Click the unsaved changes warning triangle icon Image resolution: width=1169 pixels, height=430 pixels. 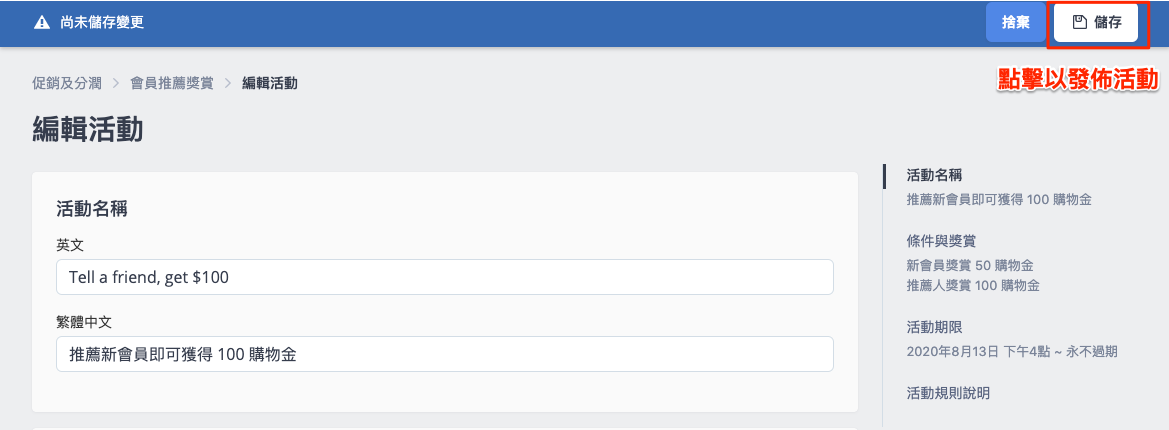click(x=41, y=22)
